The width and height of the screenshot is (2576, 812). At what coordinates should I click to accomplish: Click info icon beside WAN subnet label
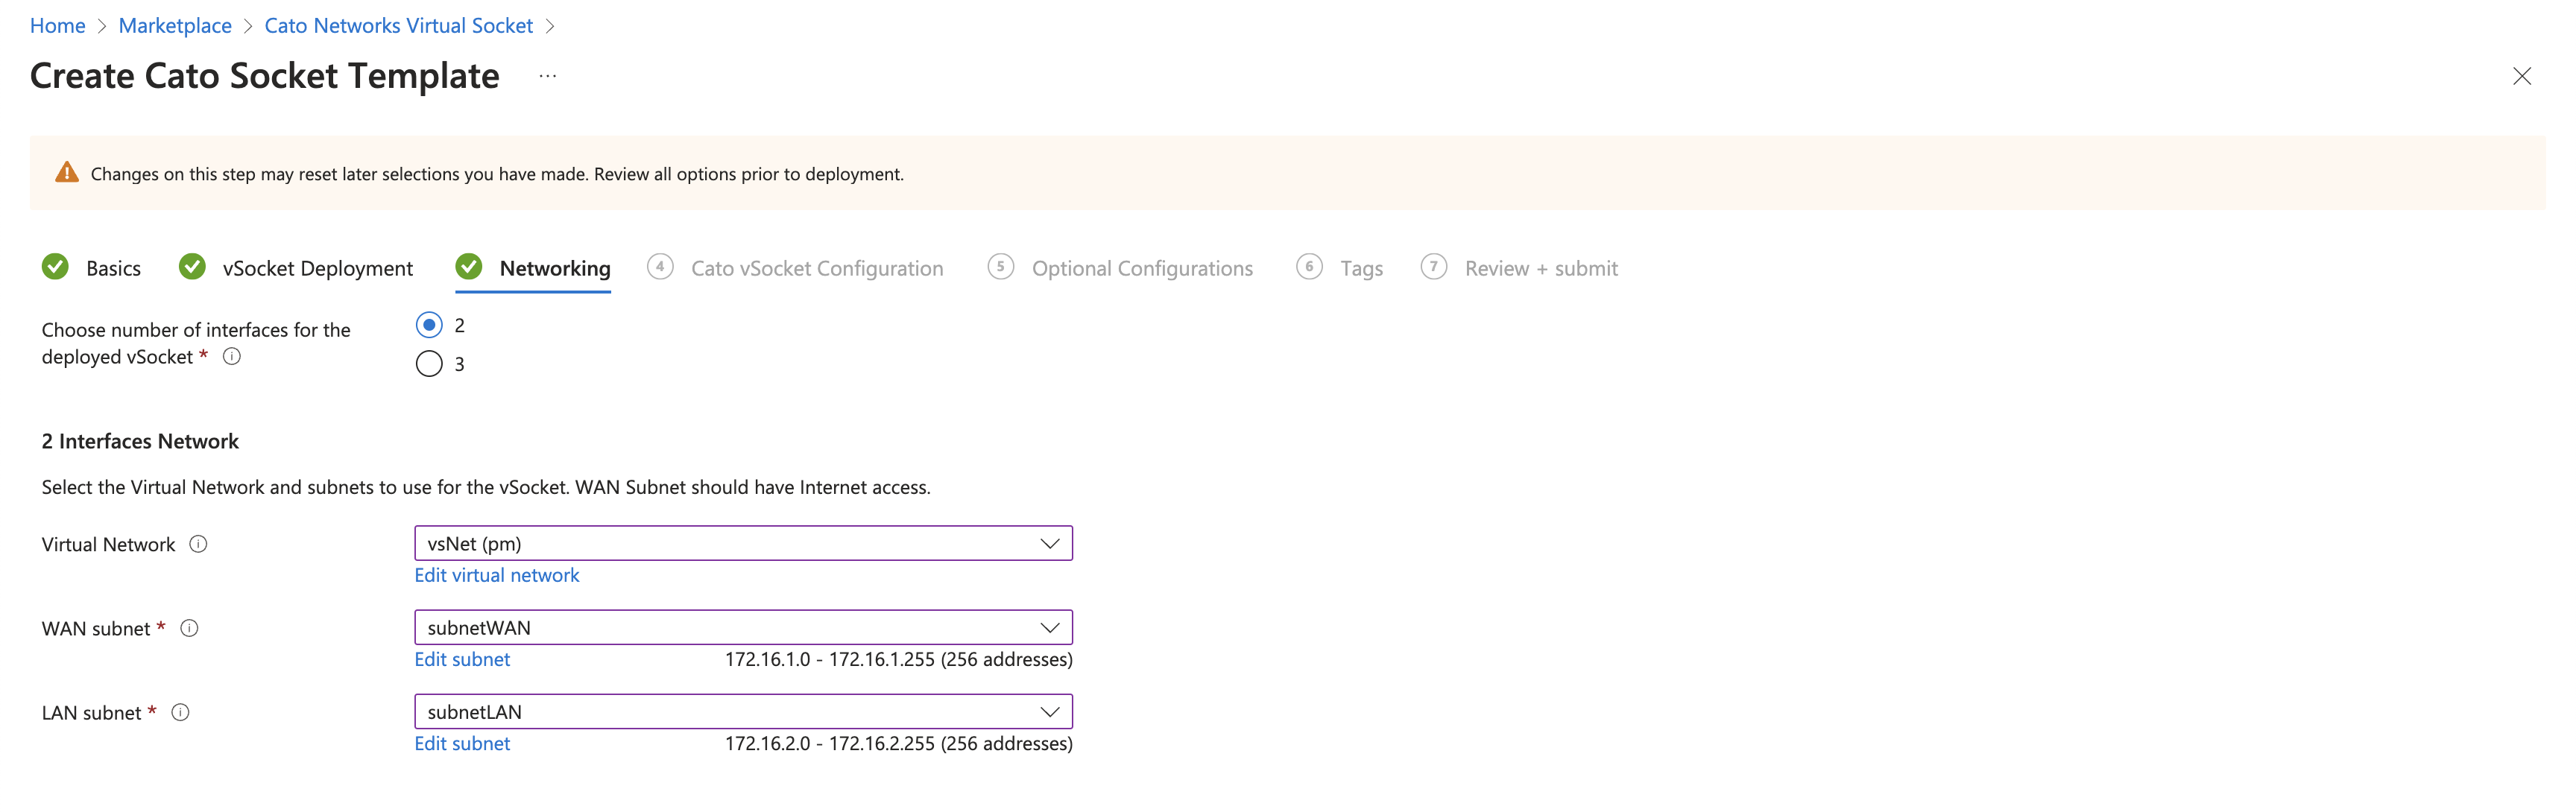(189, 628)
